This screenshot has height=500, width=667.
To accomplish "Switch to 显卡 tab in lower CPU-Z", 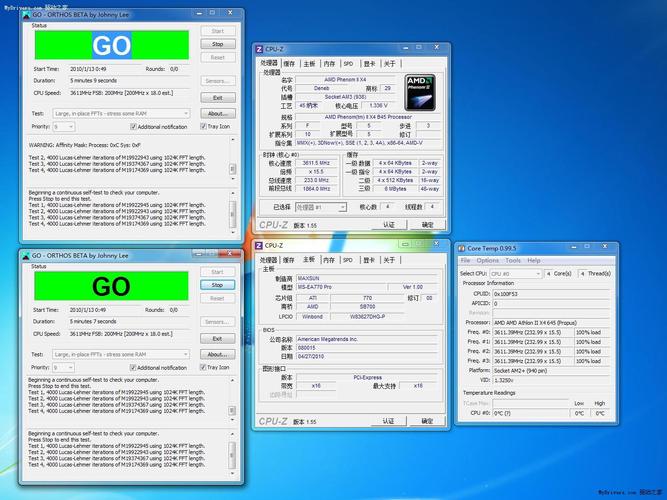I will (x=369, y=260).
